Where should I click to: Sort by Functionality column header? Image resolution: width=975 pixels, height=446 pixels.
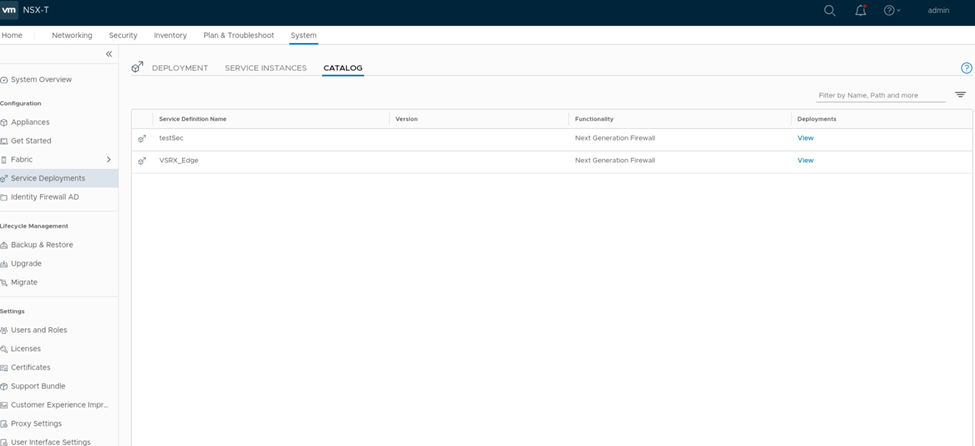[x=594, y=119]
